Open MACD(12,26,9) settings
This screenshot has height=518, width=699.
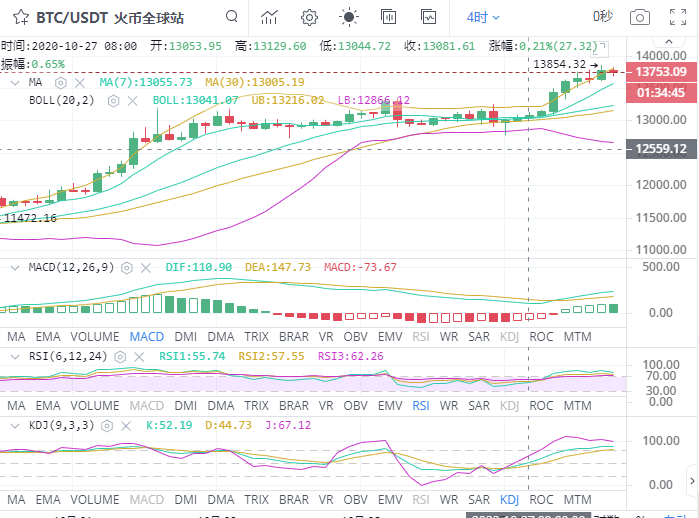coord(127,267)
